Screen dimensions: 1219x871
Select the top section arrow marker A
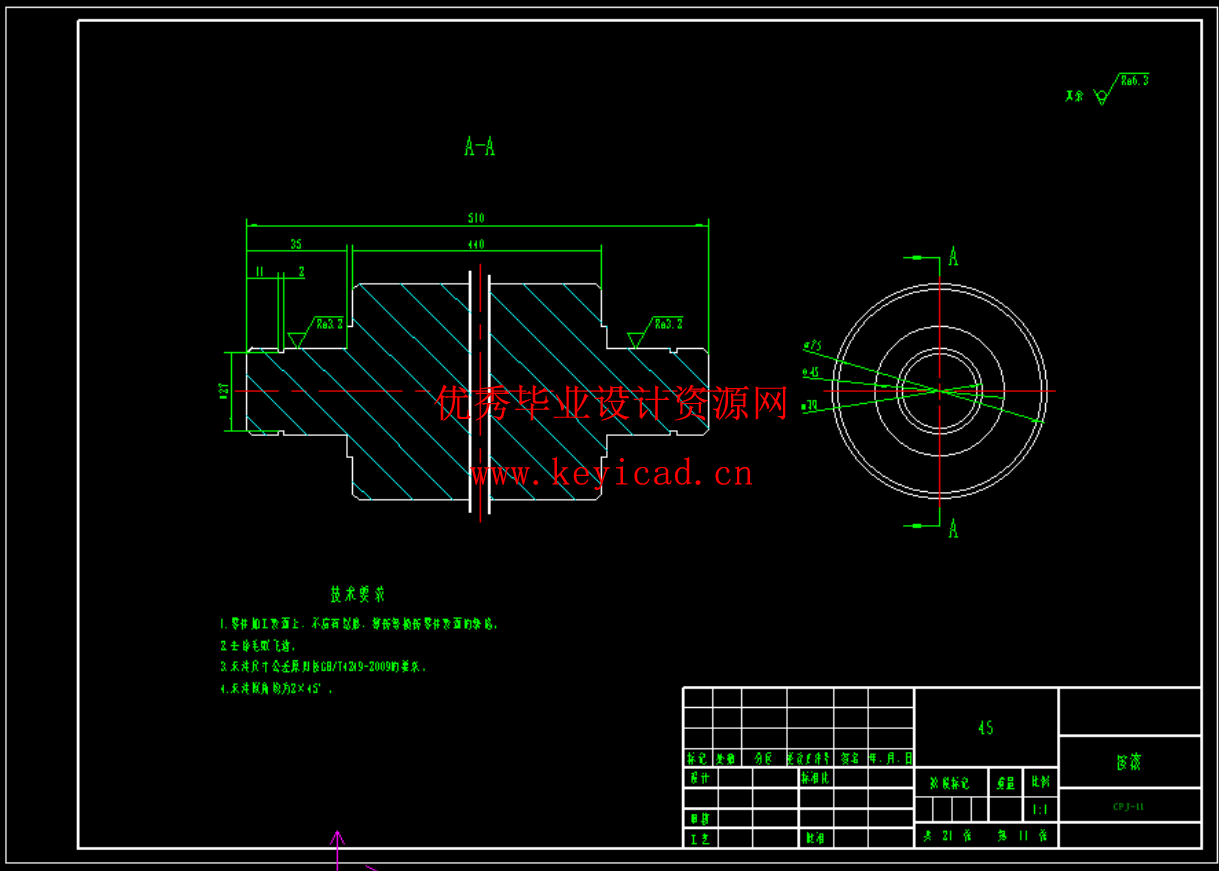coord(952,257)
